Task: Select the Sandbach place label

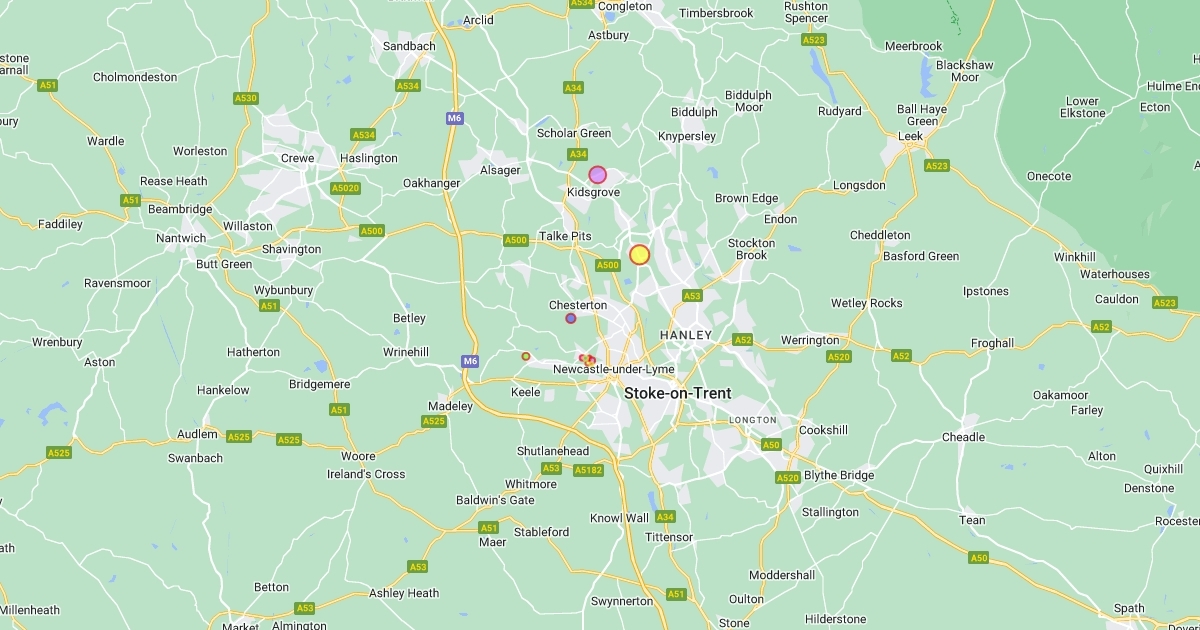Action: [x=409, y=46]
